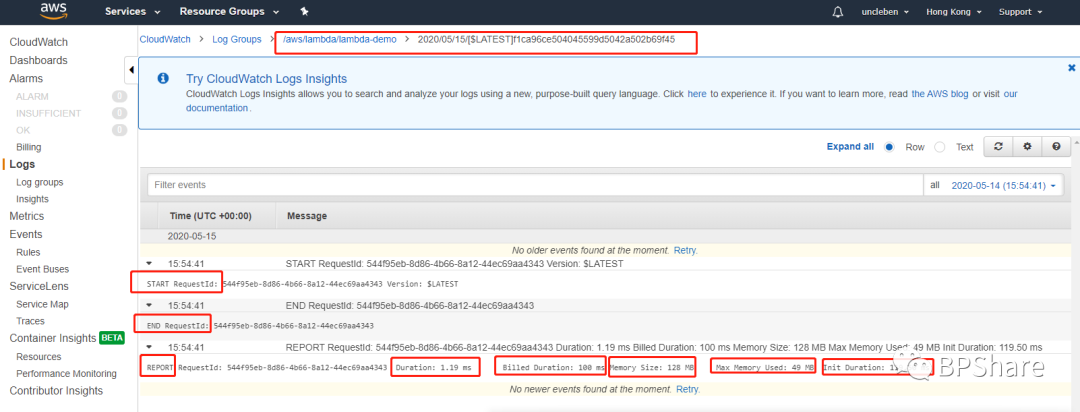Screen dimensions: 1080x412
Task: Open Performance Monitoring in the sidebar
Action: point(66,373)
